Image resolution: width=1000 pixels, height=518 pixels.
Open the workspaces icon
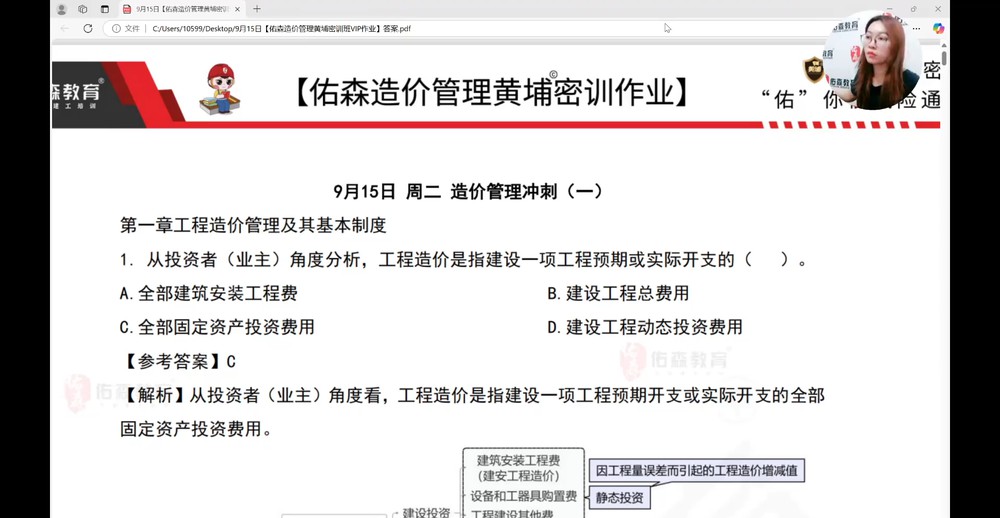click(82, 9)
